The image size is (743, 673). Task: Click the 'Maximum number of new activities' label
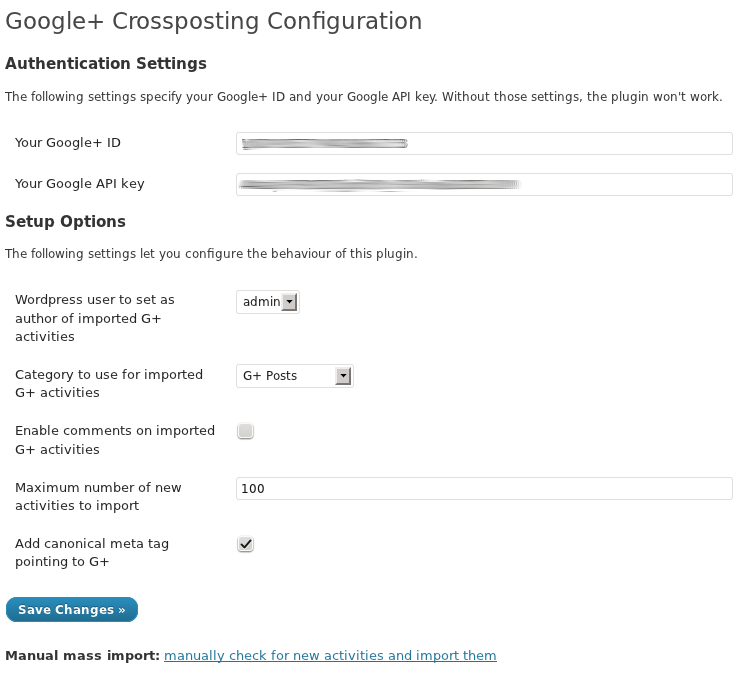pos(98,496)
